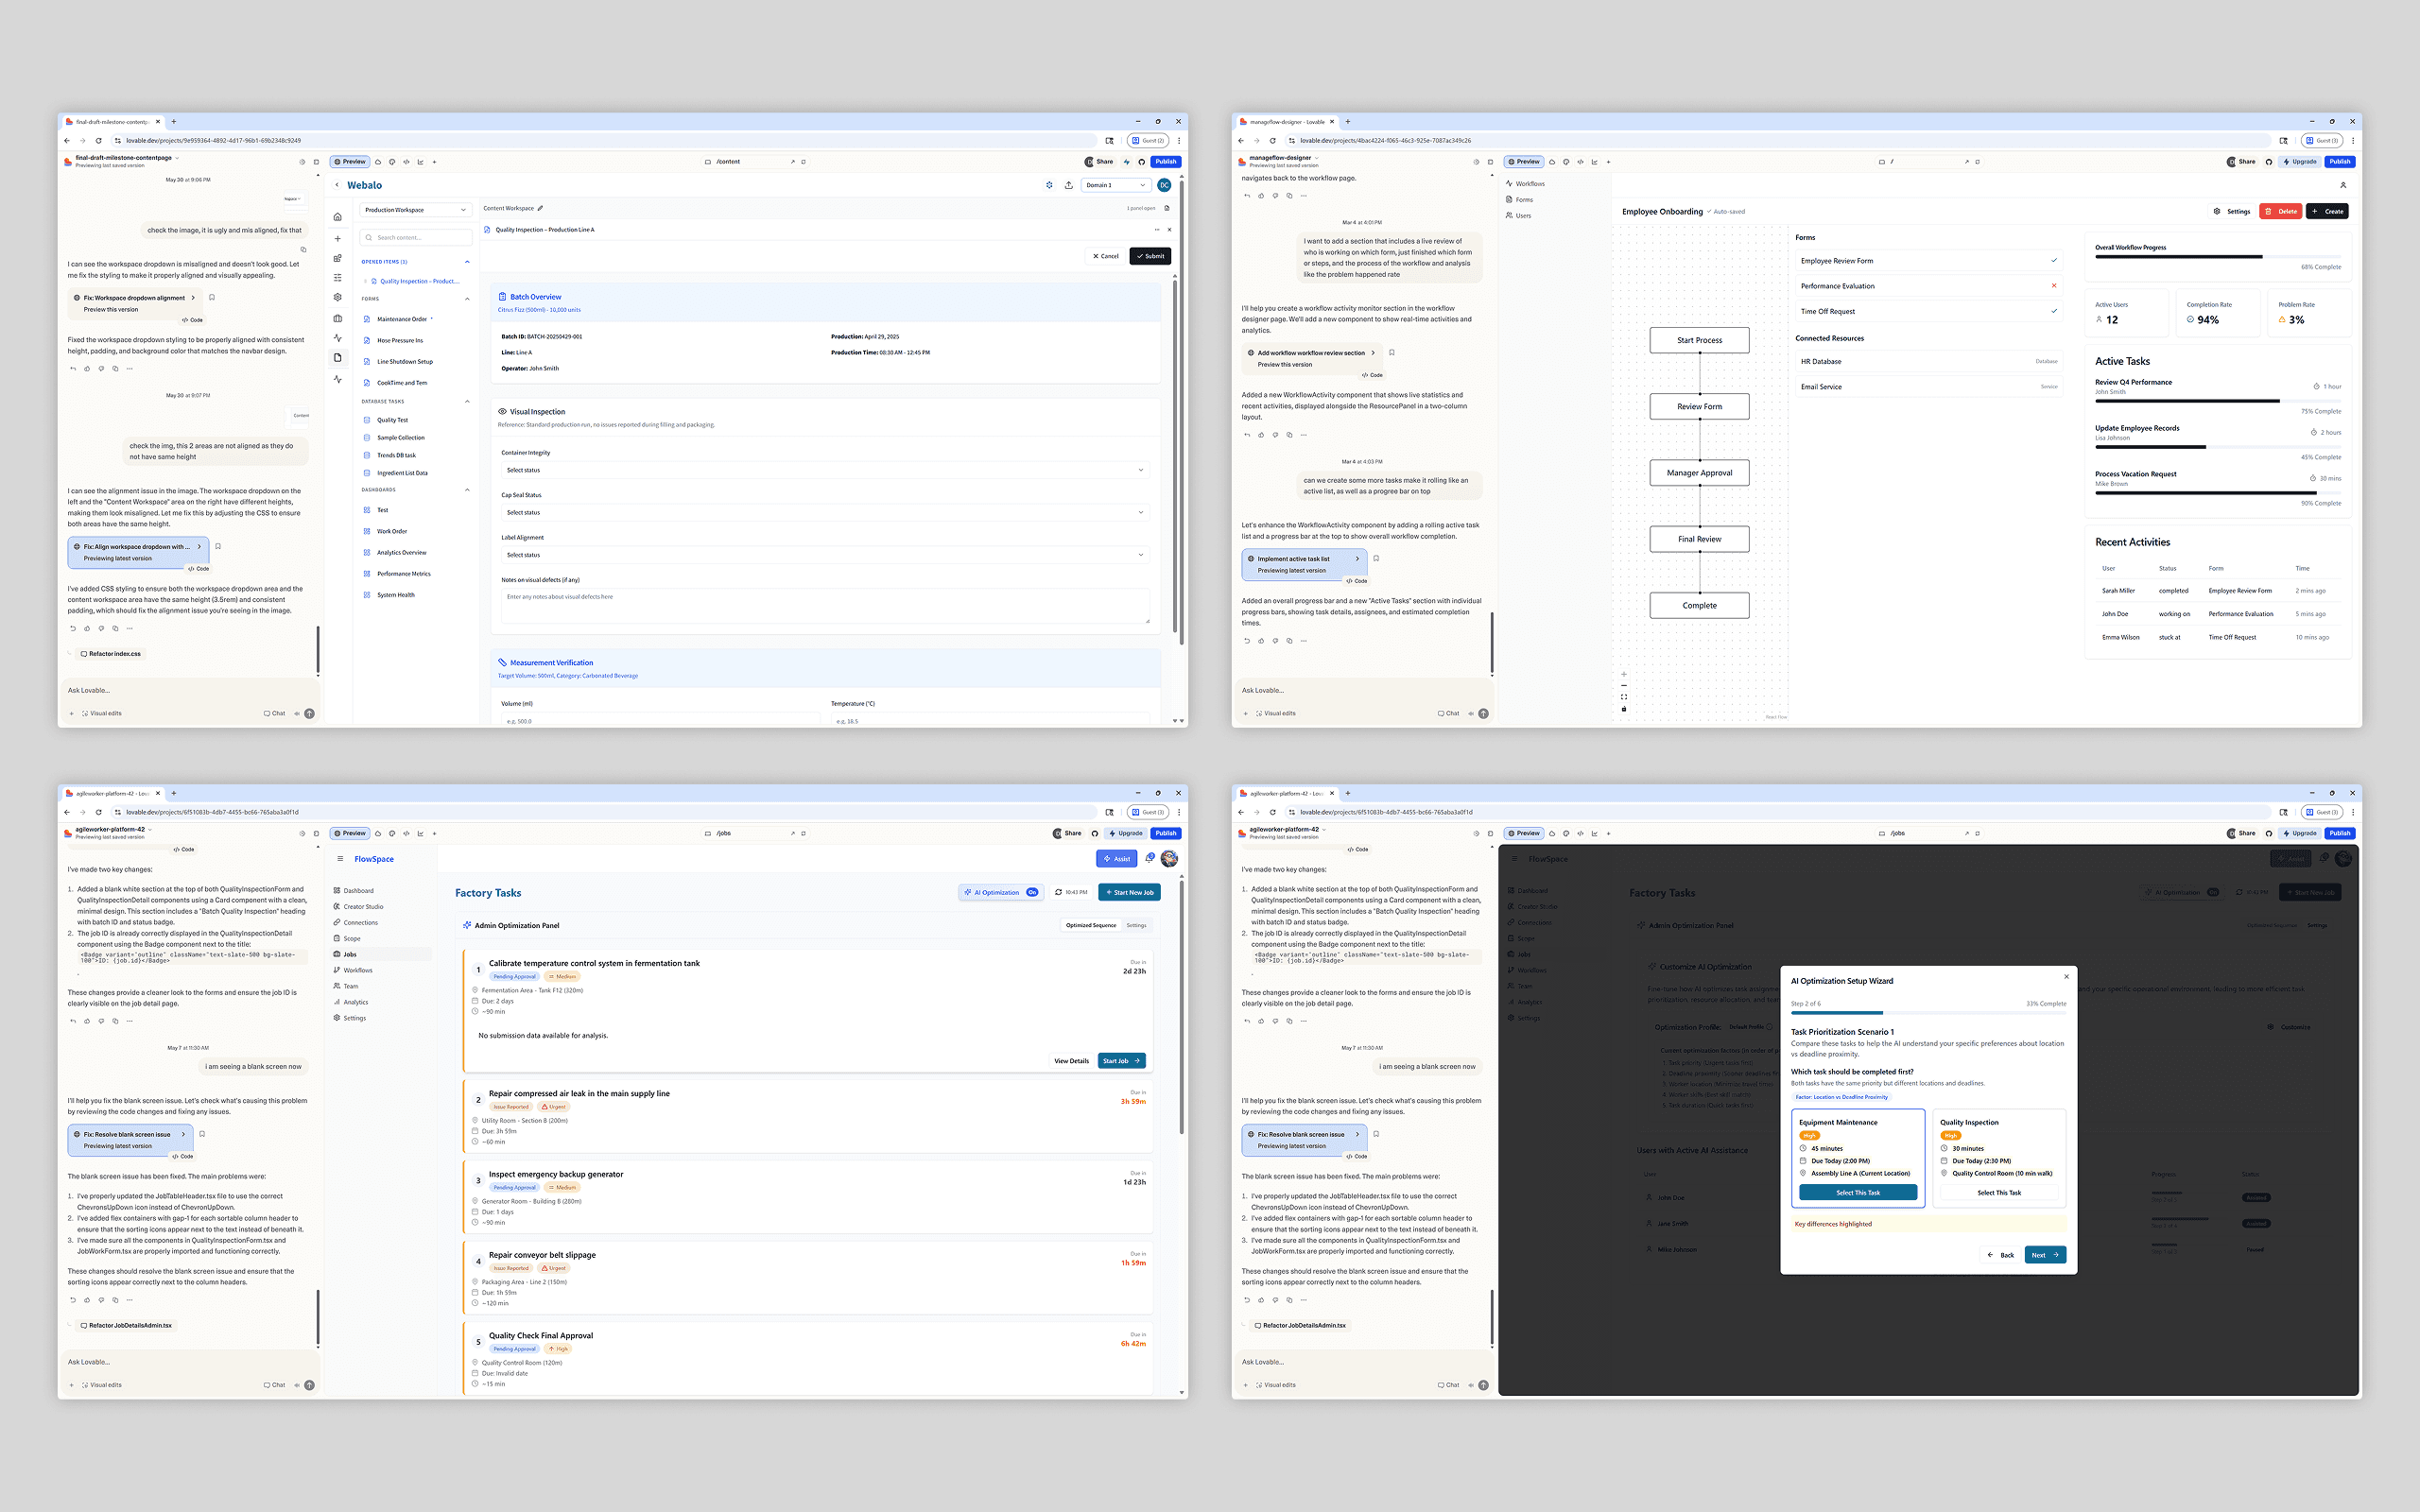2420x1512 pixels.
Task: Open the FlowSpace hamburger menu icon
Action: [x=340, y=859]
